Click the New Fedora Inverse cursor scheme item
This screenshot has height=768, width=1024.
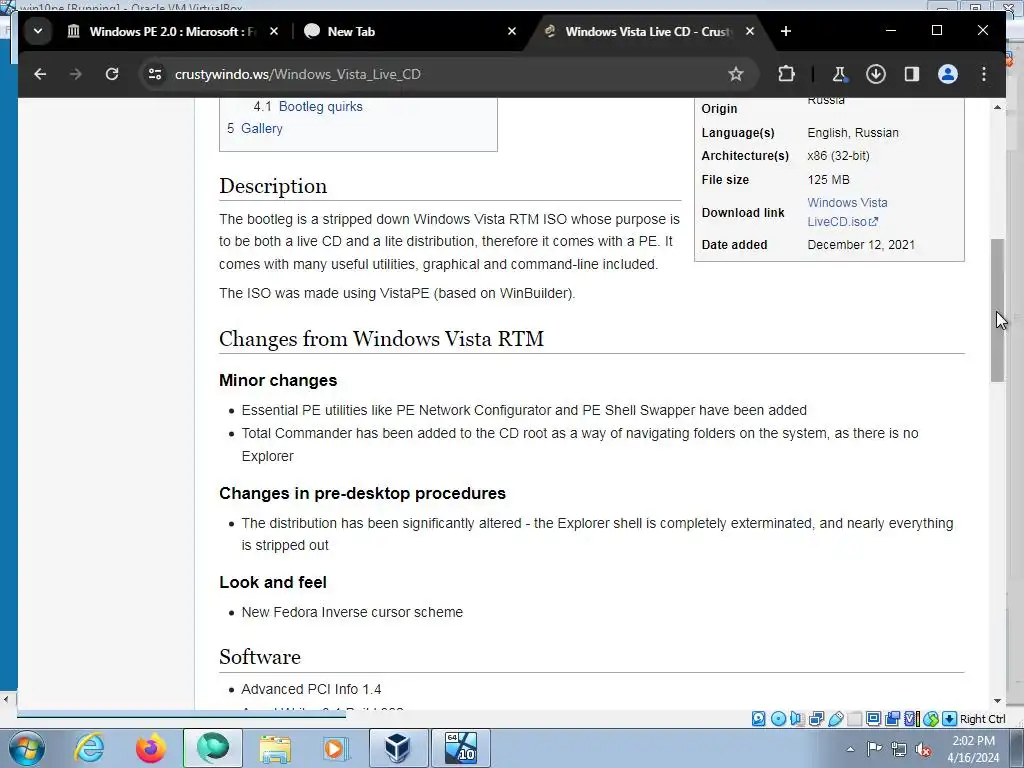tap(352, 613)
